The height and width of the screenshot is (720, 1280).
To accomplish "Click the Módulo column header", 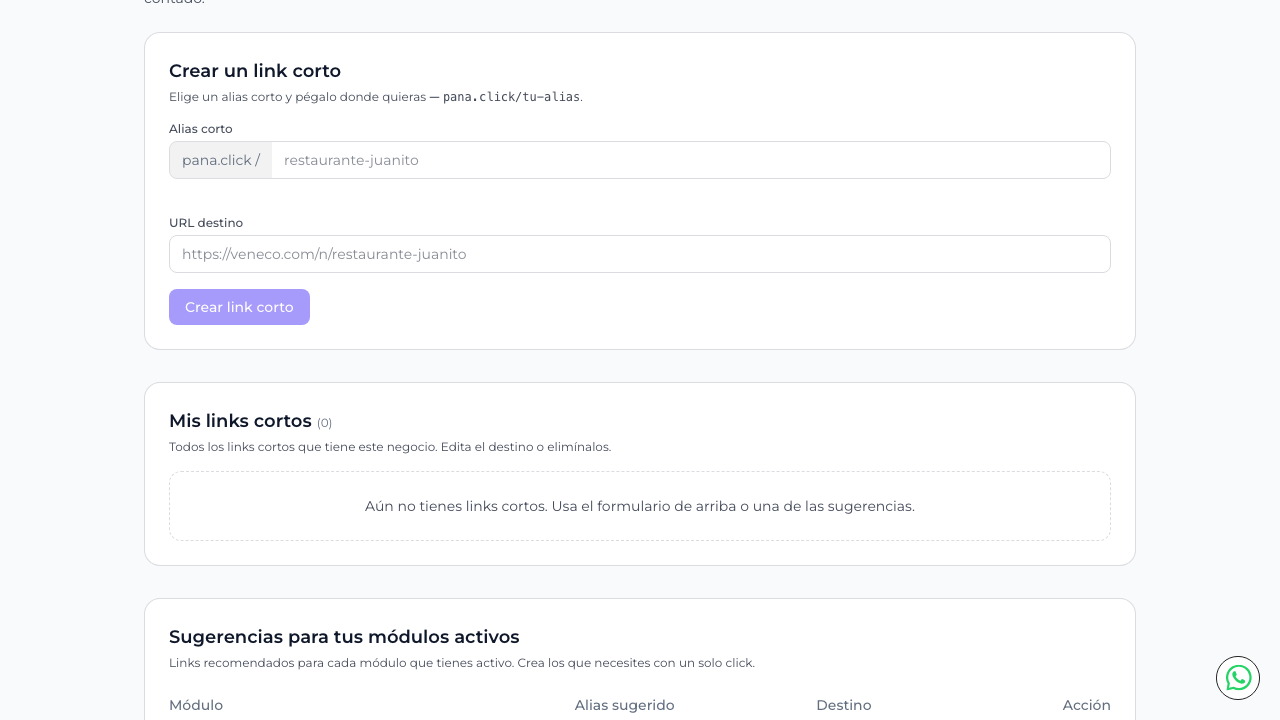I will [x=196, y=705].
